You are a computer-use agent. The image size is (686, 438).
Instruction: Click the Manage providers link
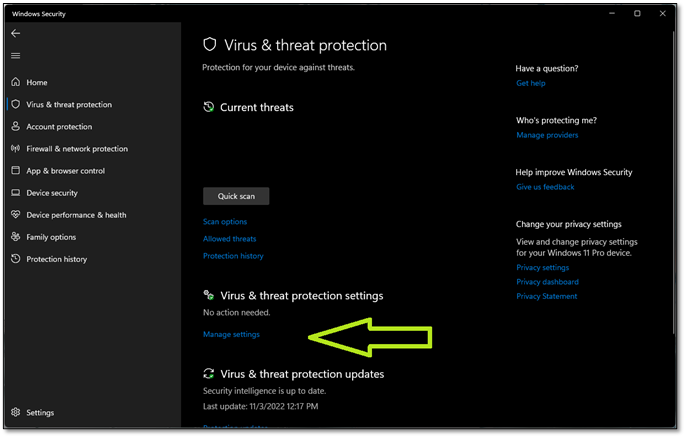547,135
